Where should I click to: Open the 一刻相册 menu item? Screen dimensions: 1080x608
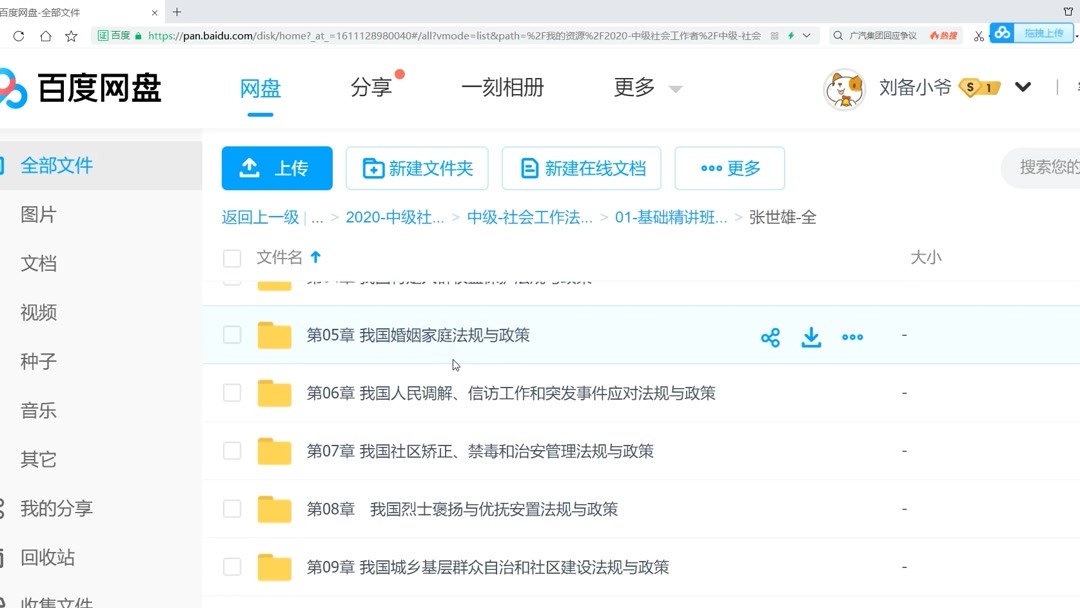tap(502, 88)
